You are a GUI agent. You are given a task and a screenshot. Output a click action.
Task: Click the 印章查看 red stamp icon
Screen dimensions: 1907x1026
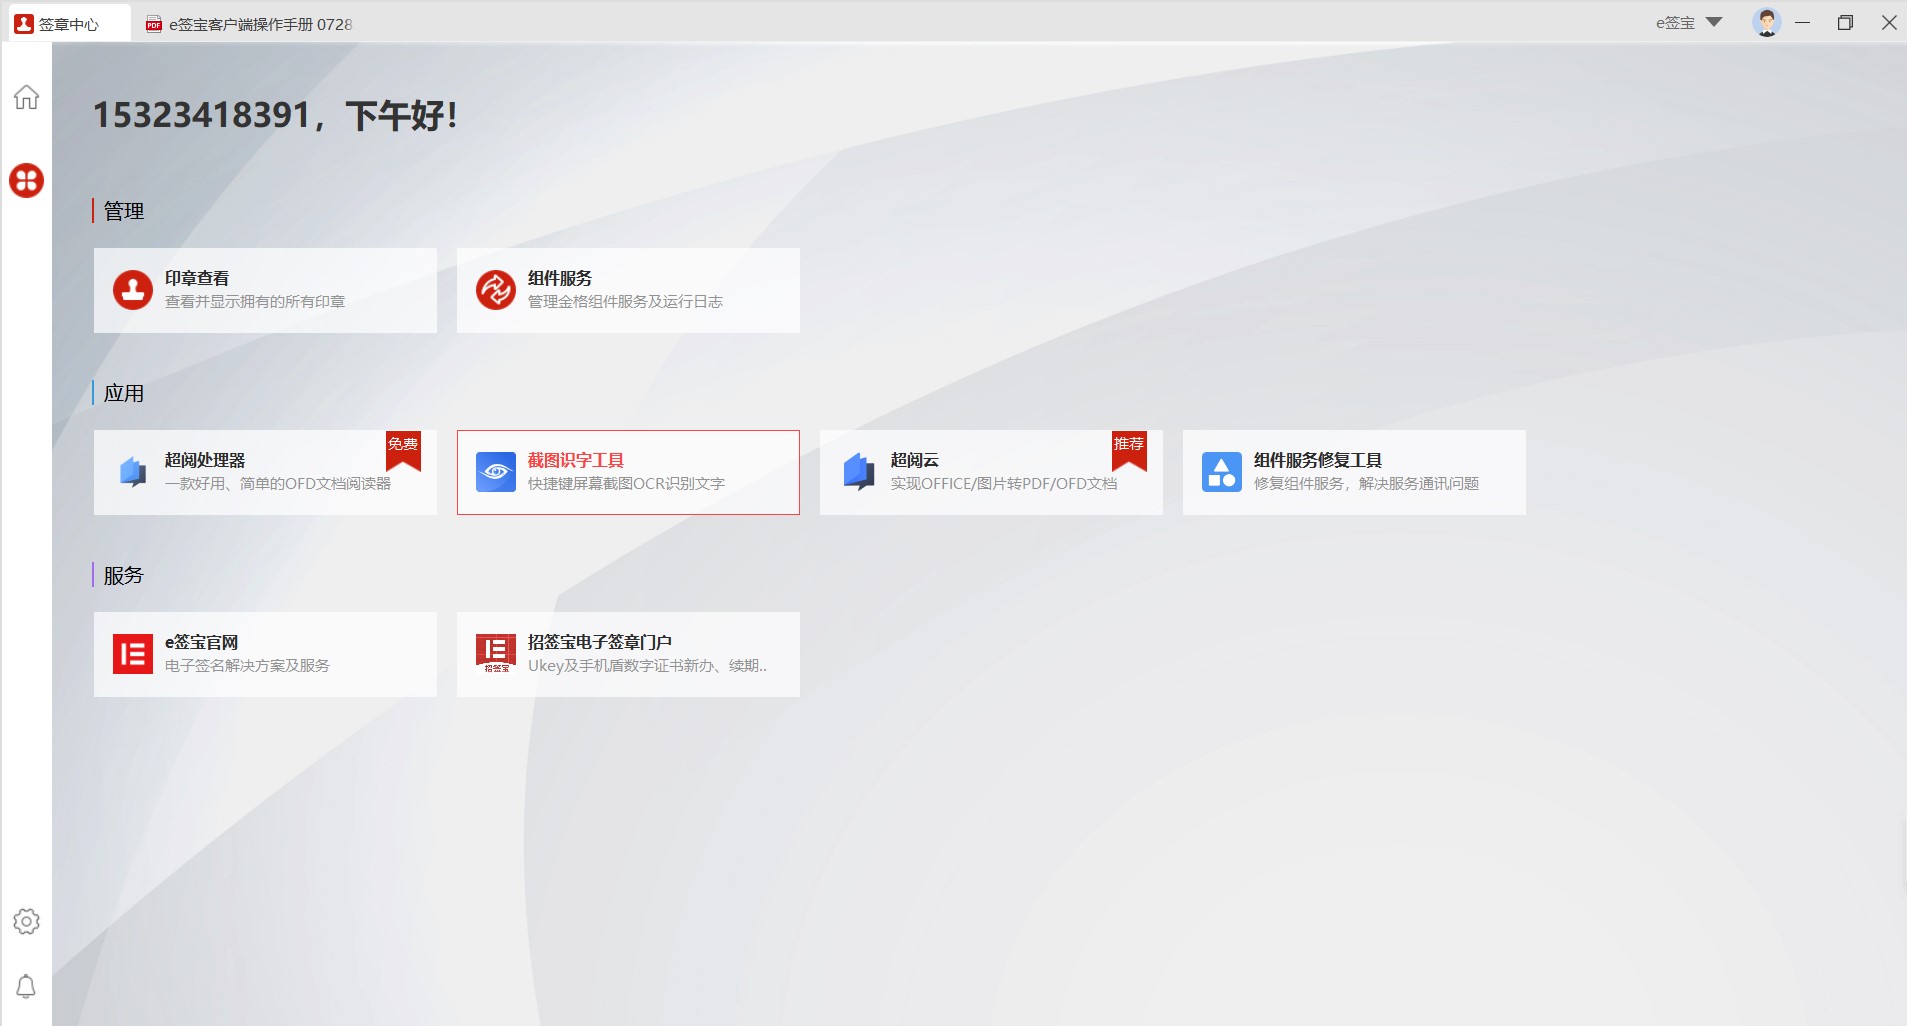(132, 290)
